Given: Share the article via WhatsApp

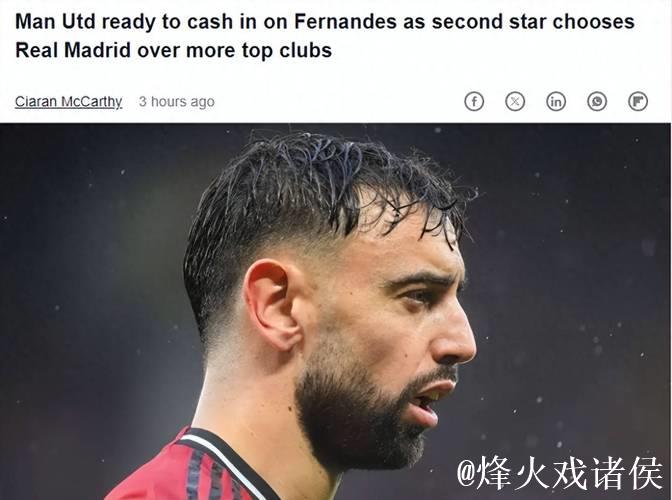Looking at the screenshot, I should [597, 102].
